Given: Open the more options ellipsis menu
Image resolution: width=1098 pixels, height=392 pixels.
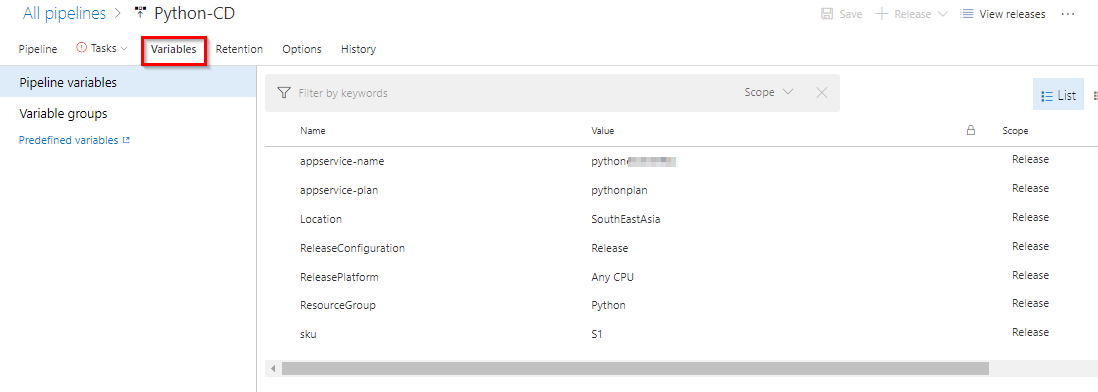Looking at the screenshot, I should 1068,14.
